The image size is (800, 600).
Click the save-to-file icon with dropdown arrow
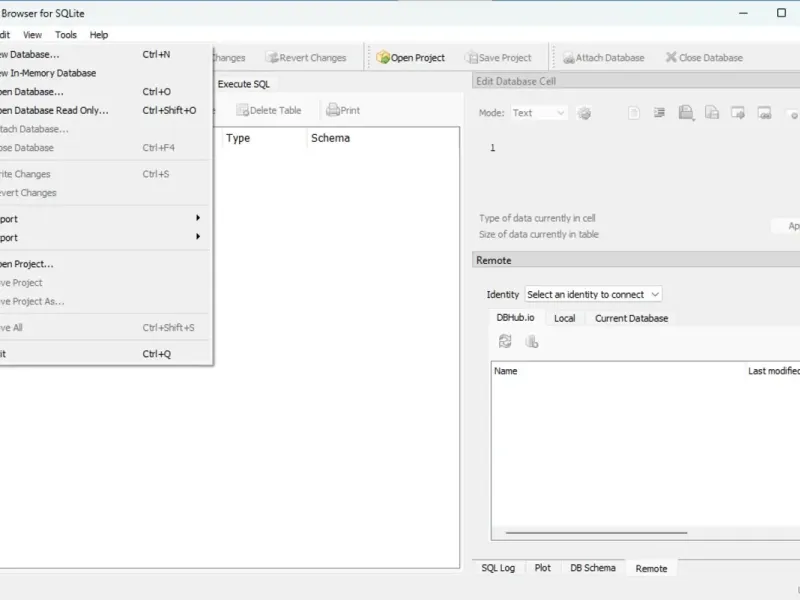click(x=686, y=113)
